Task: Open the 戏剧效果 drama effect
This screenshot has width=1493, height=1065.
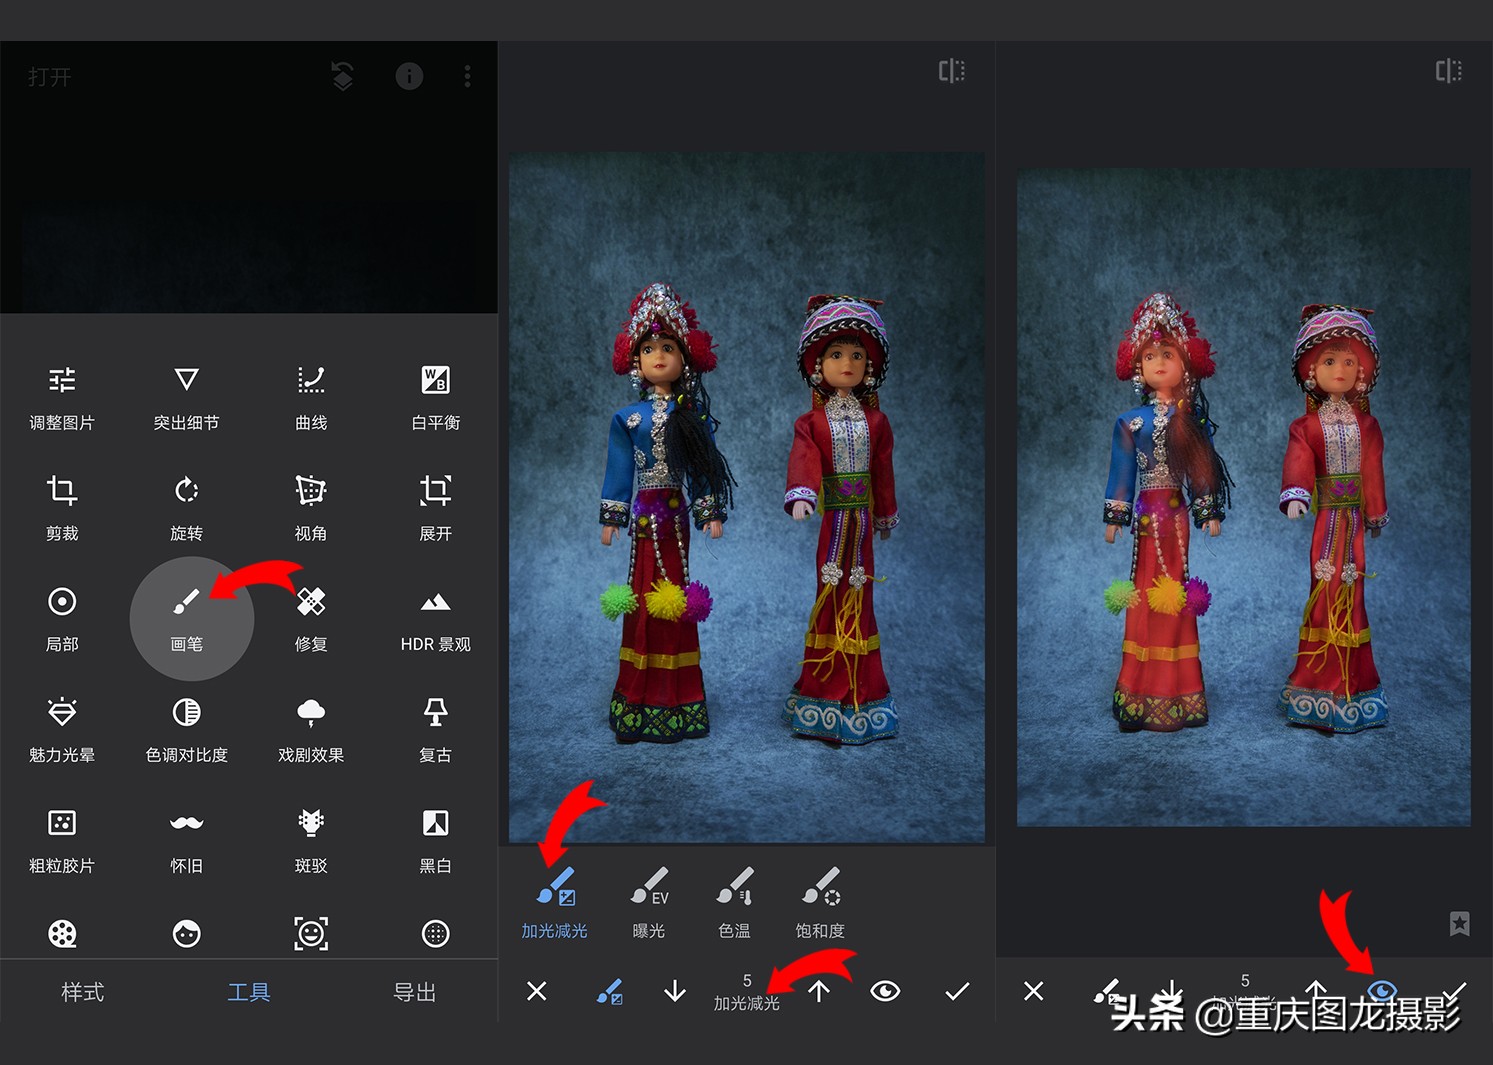Action: (x=310, y=729)
